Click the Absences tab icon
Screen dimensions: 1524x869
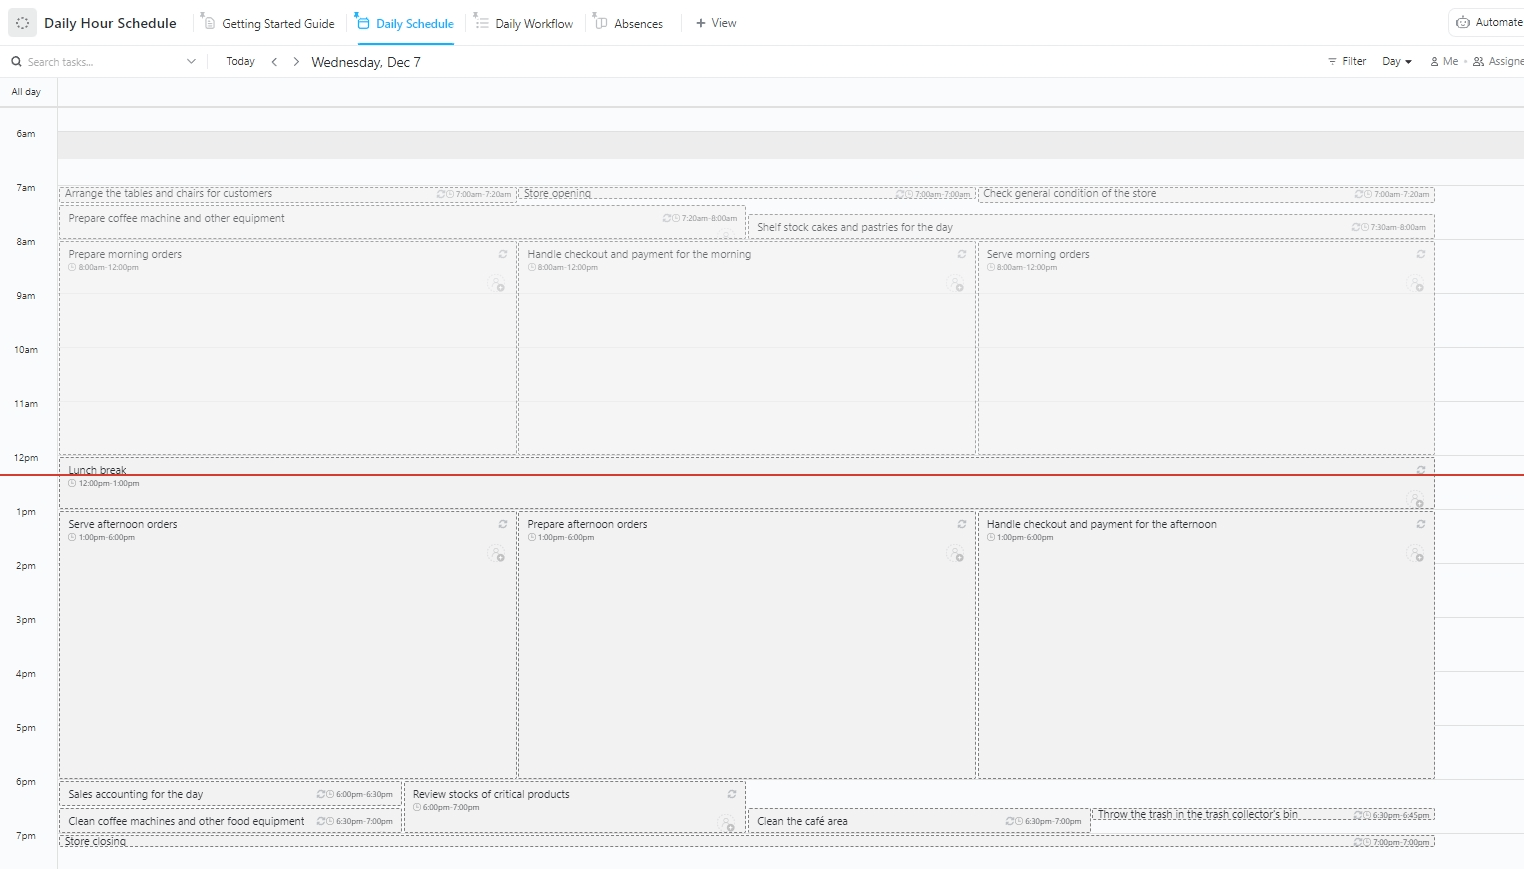pos(600,22)
